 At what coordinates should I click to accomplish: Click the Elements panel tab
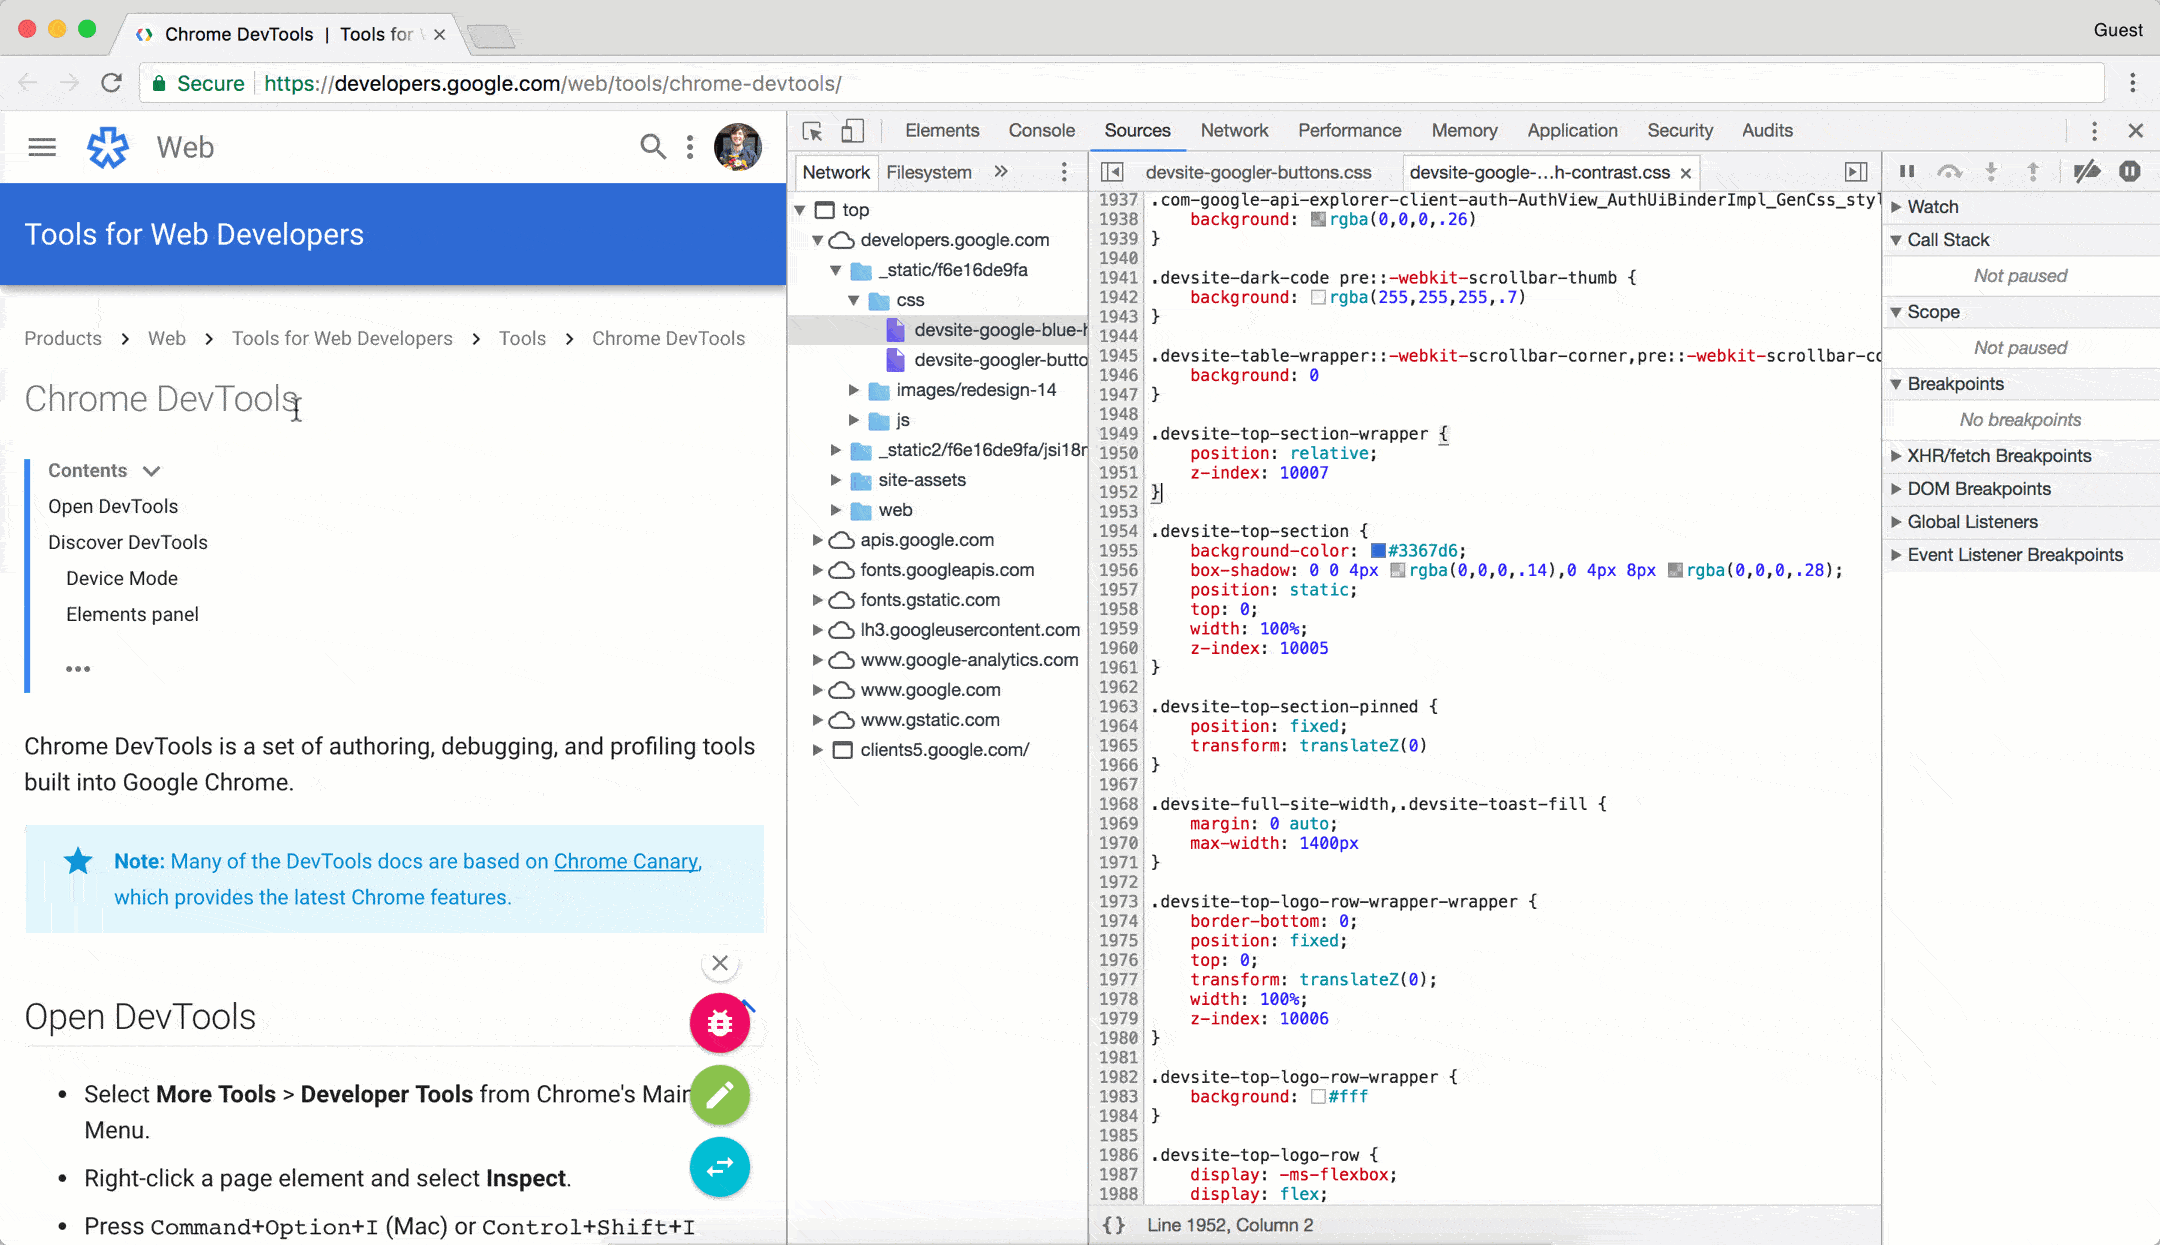tap(942, 129)
